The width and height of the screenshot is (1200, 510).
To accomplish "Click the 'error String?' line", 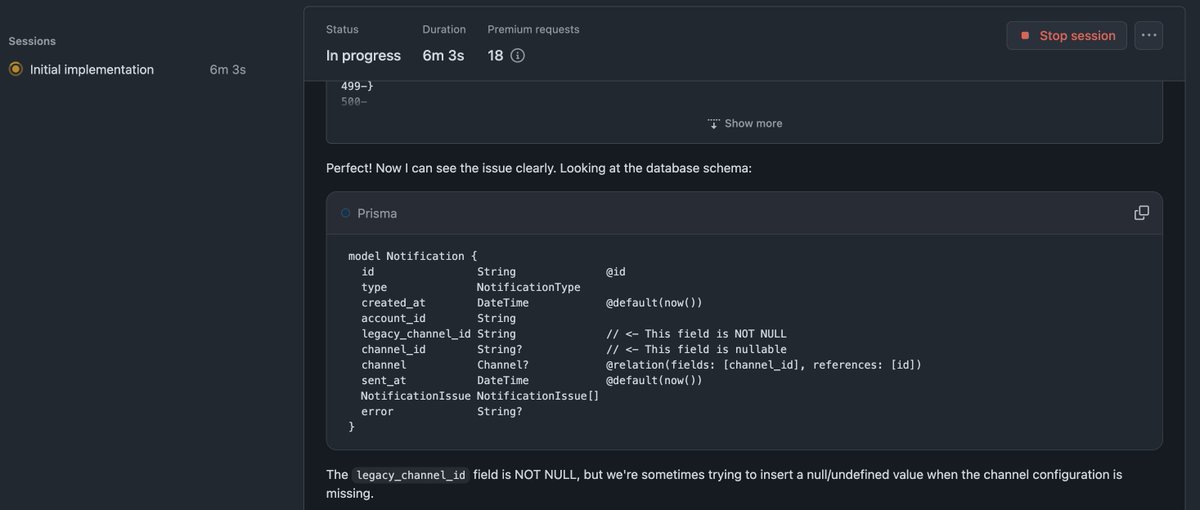I will click(x=441, y=411).
